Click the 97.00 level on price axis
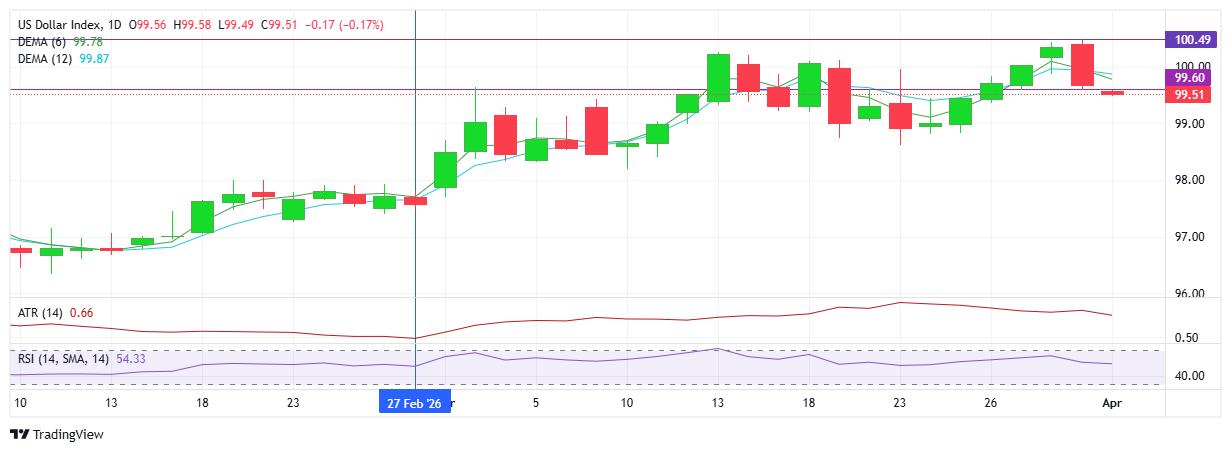 1189,237
